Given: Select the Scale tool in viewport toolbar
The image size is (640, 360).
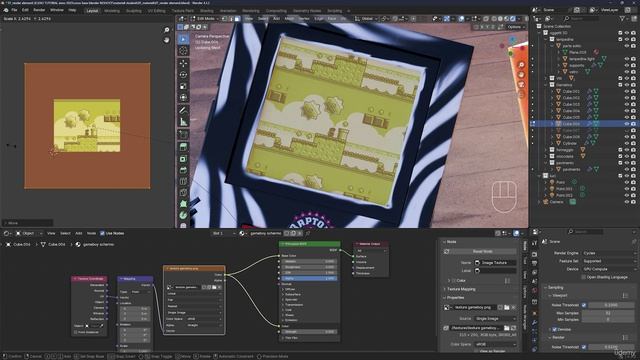Looking at the screenshot, I should tap(183, 86).
